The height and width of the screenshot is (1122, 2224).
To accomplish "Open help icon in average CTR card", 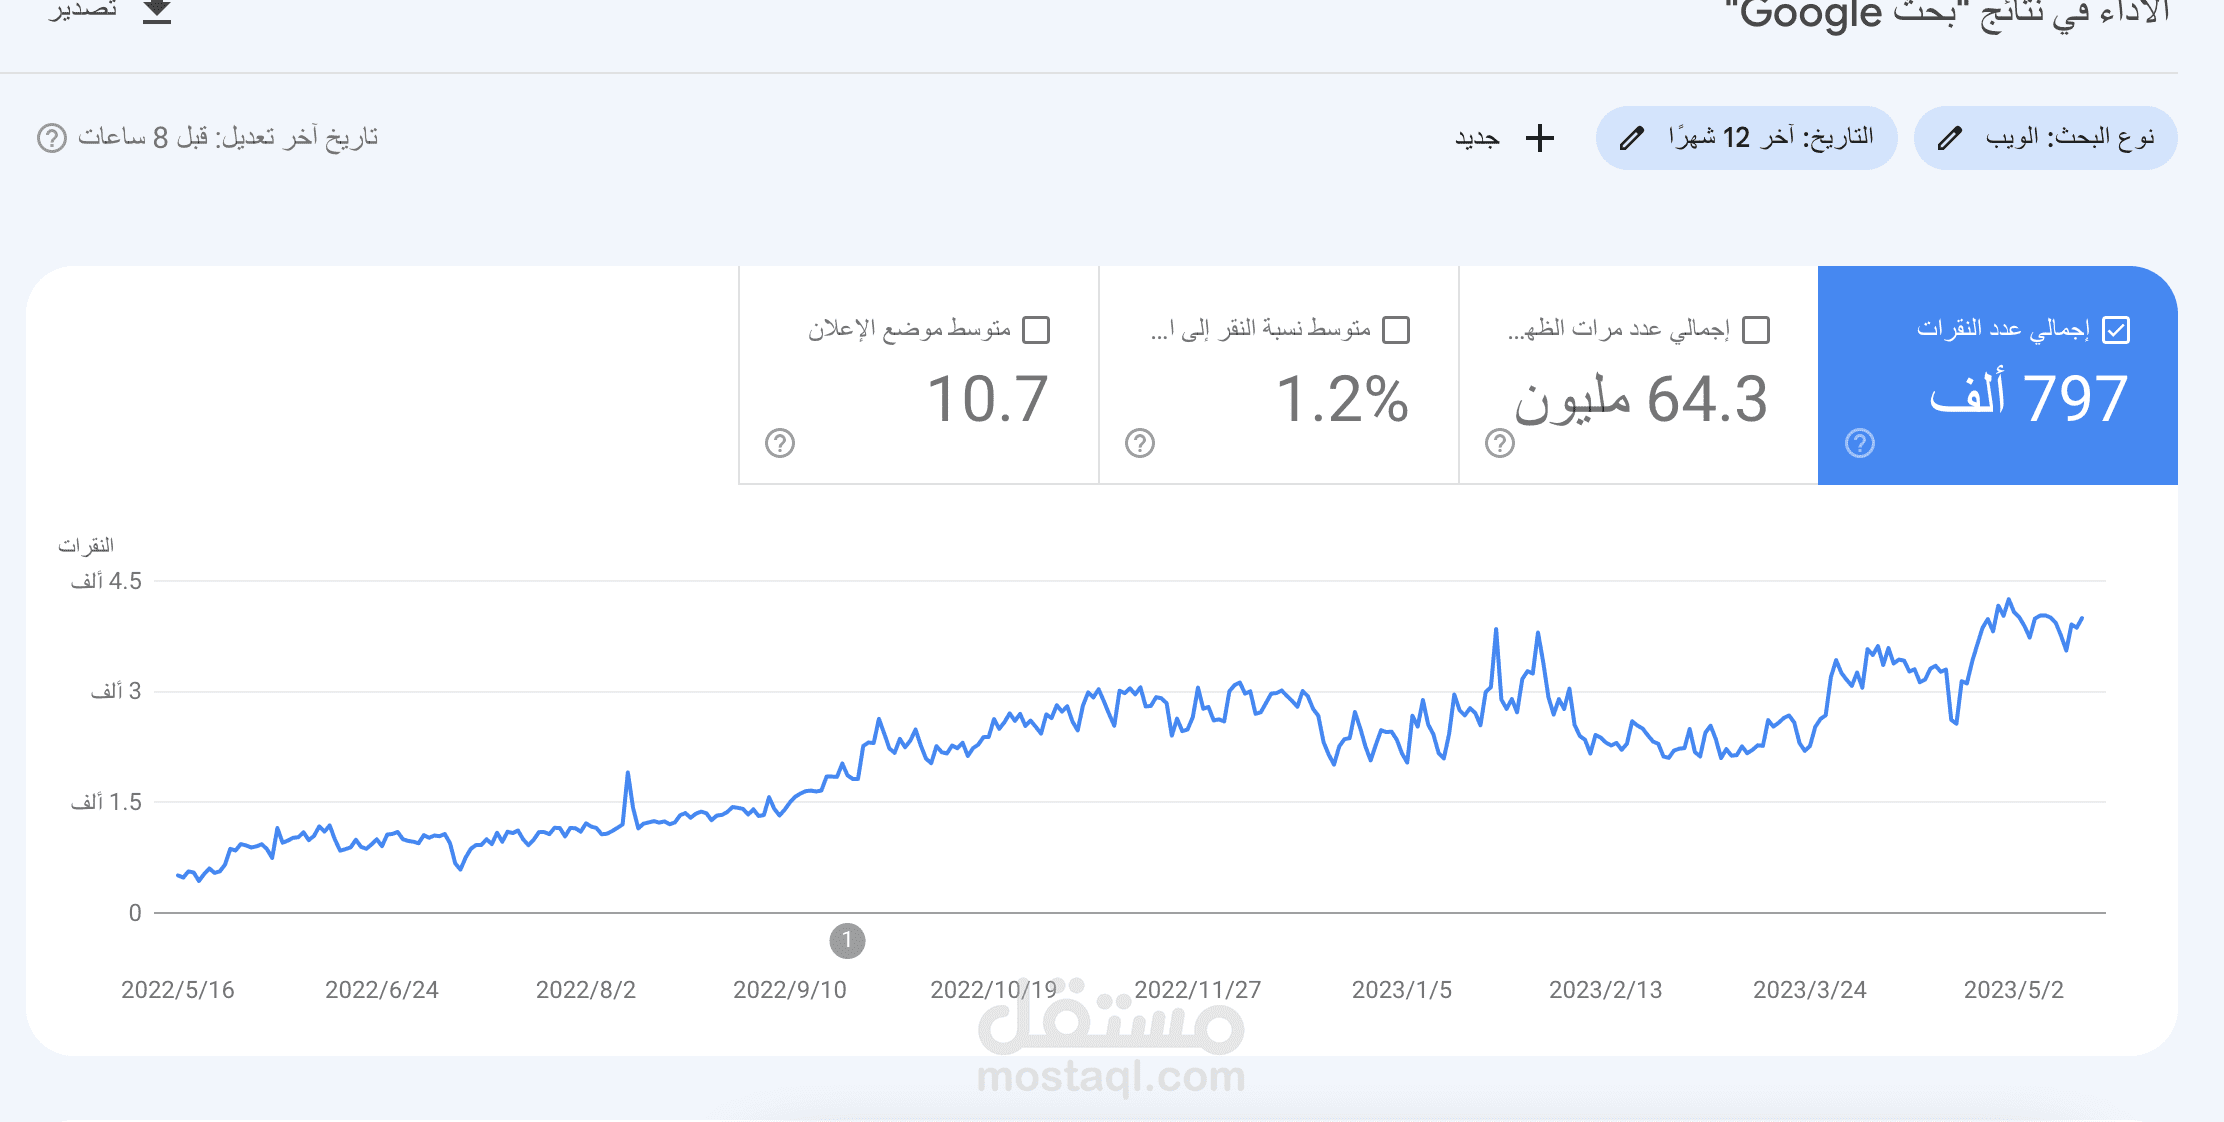I will tap(1140, 443).
